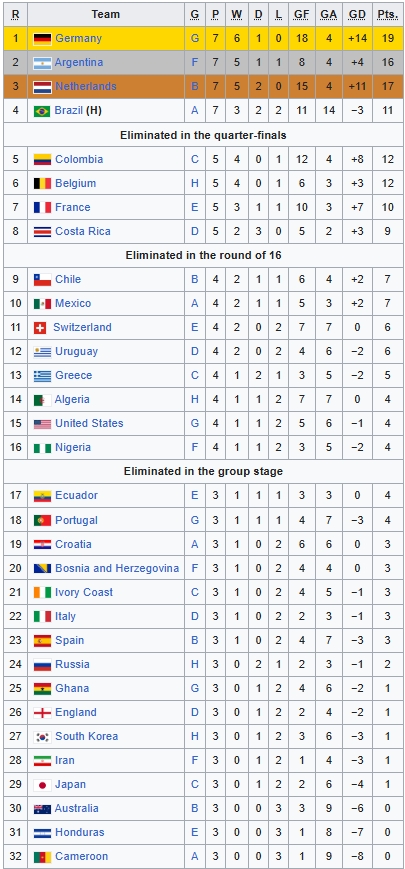Click the United States flag icon
The image size is (405, 869).
point(42,424)
